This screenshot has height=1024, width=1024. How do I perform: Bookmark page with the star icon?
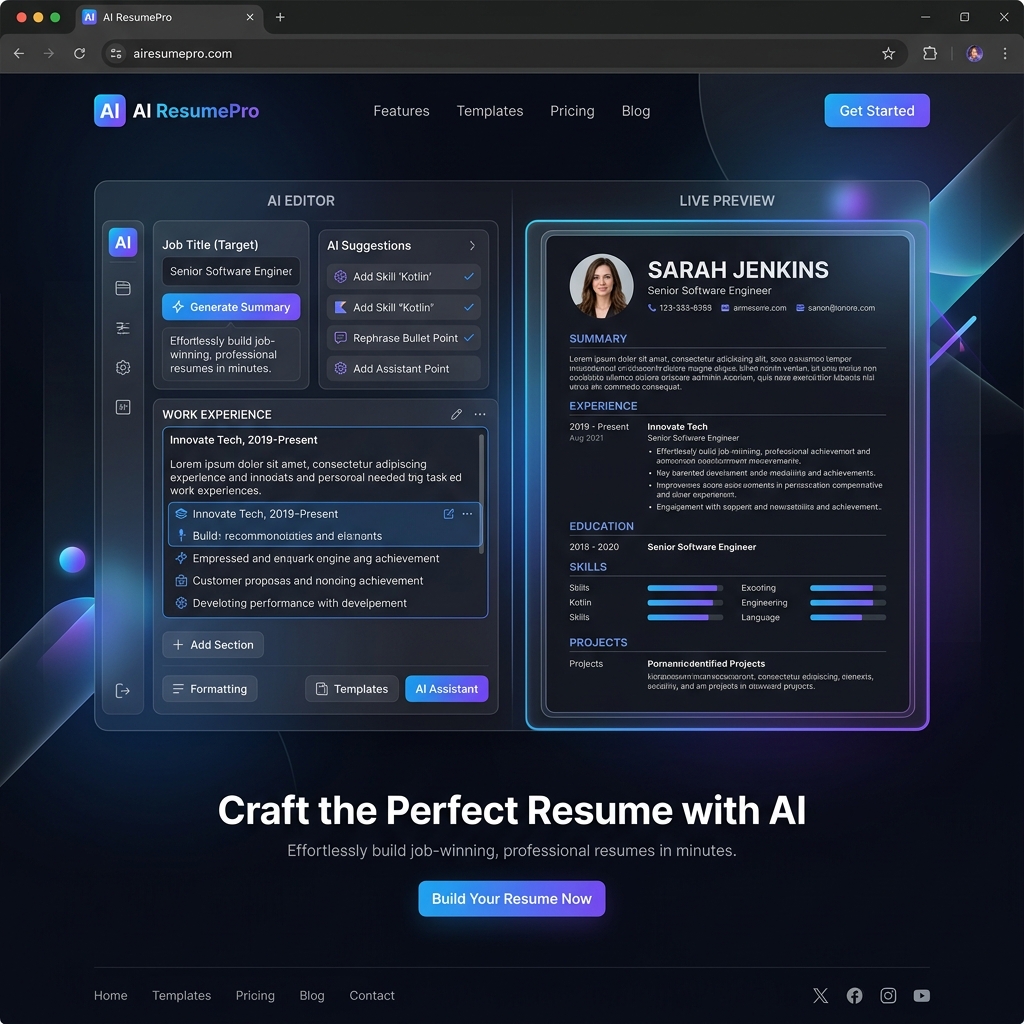click(x=888, y=54)
